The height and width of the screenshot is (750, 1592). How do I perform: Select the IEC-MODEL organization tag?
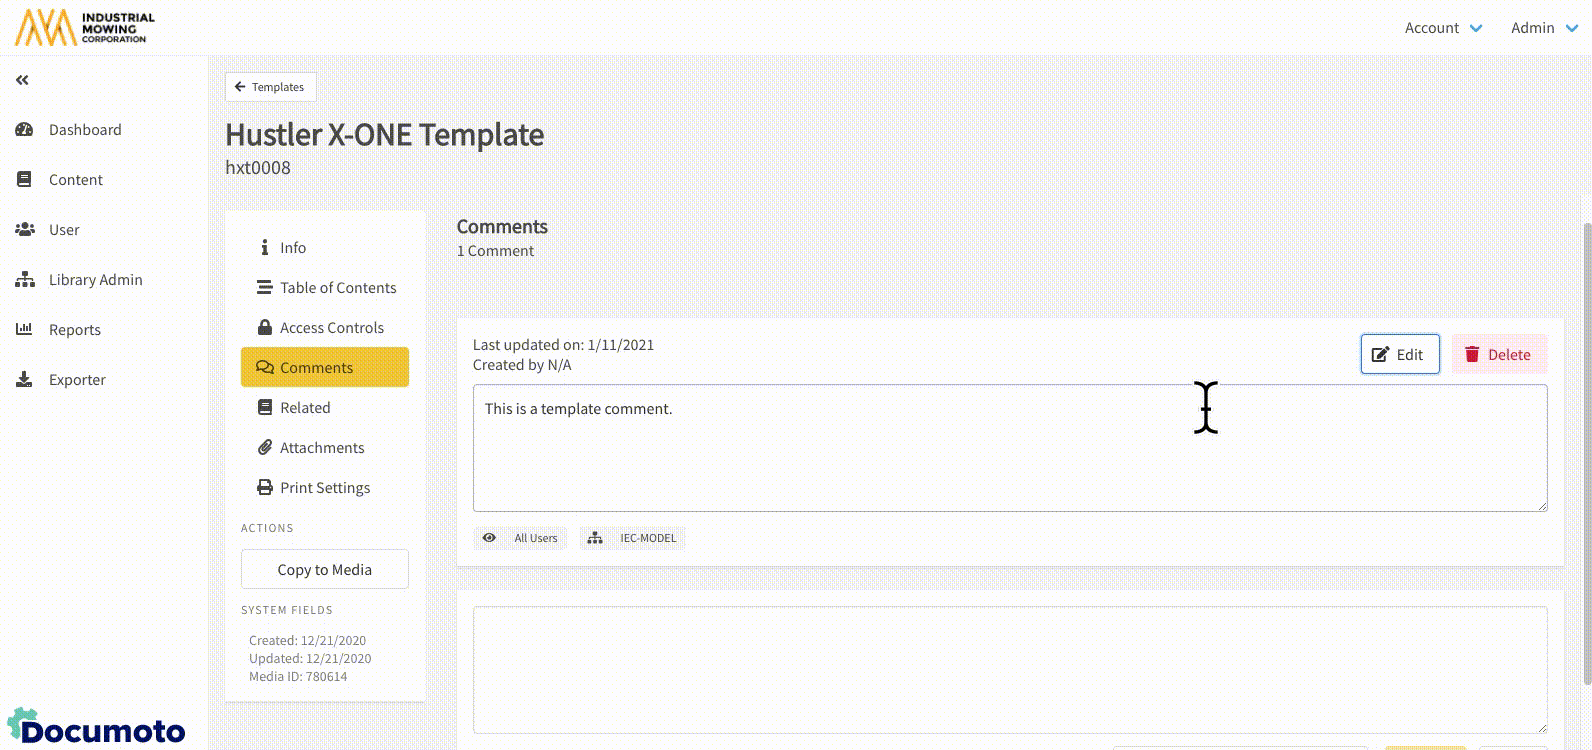pyautogui.click(x=633, y=538)
